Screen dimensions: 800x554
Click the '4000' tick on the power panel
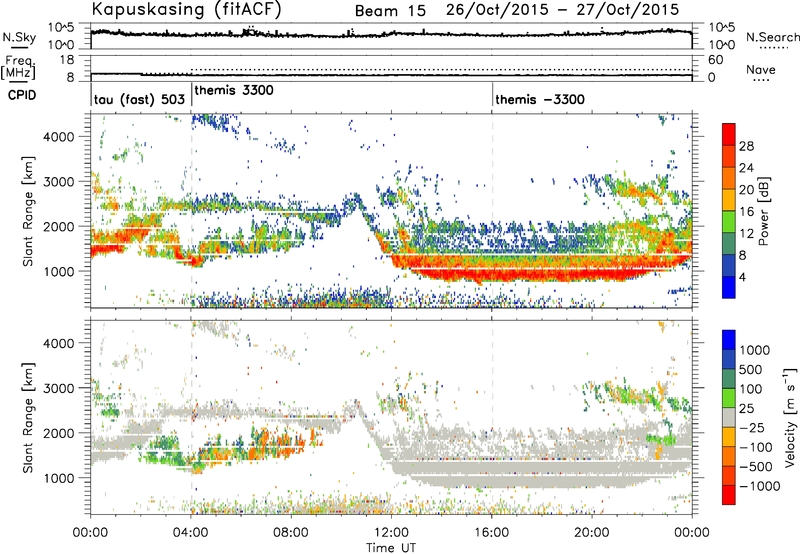pos(59,137)
